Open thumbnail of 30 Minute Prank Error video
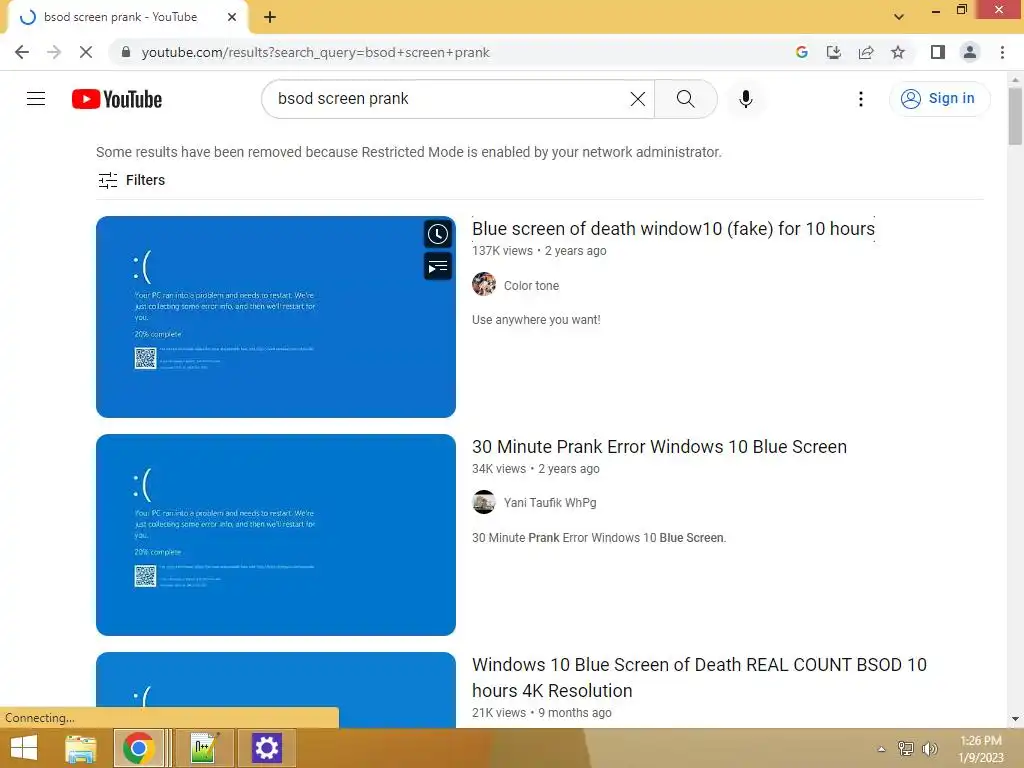 click(276, 535)
